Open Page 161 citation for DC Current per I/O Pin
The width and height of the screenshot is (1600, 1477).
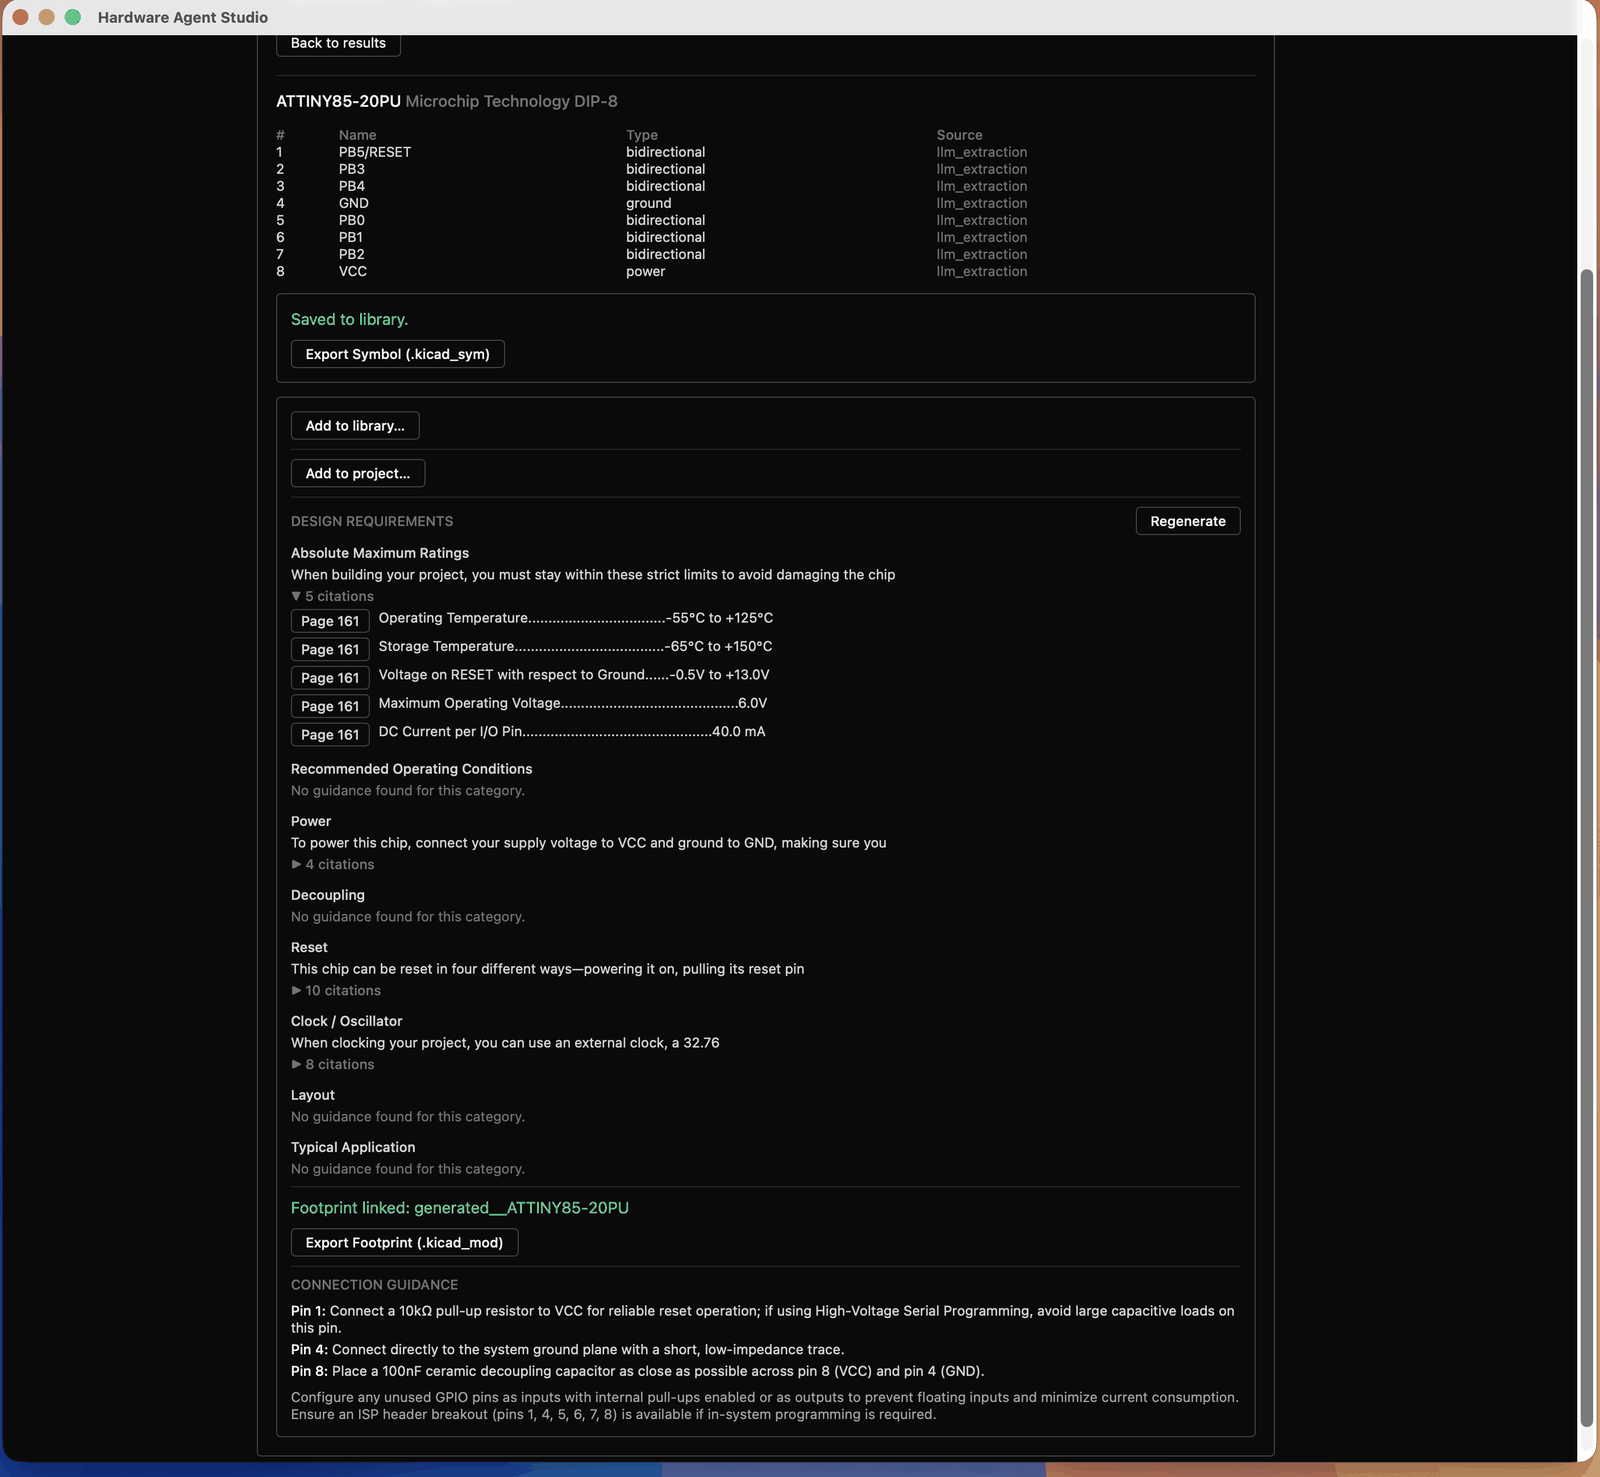click(x=330, y=734)
